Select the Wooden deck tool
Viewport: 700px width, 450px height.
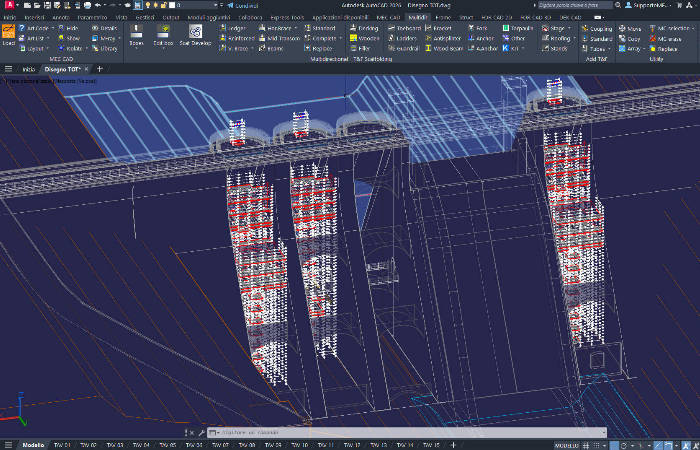pos(364,38)
